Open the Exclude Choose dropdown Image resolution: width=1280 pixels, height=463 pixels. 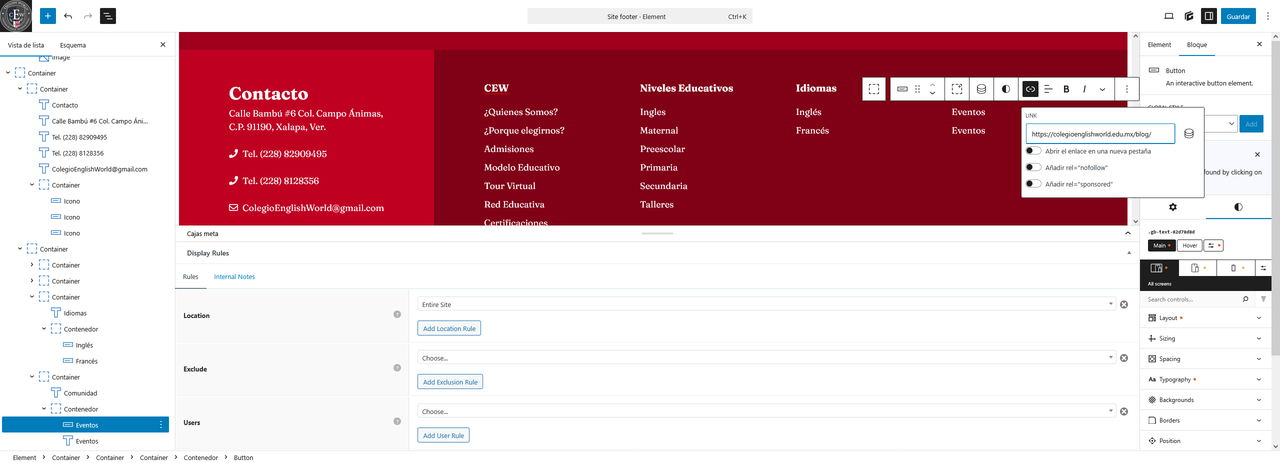pos(766,358)
